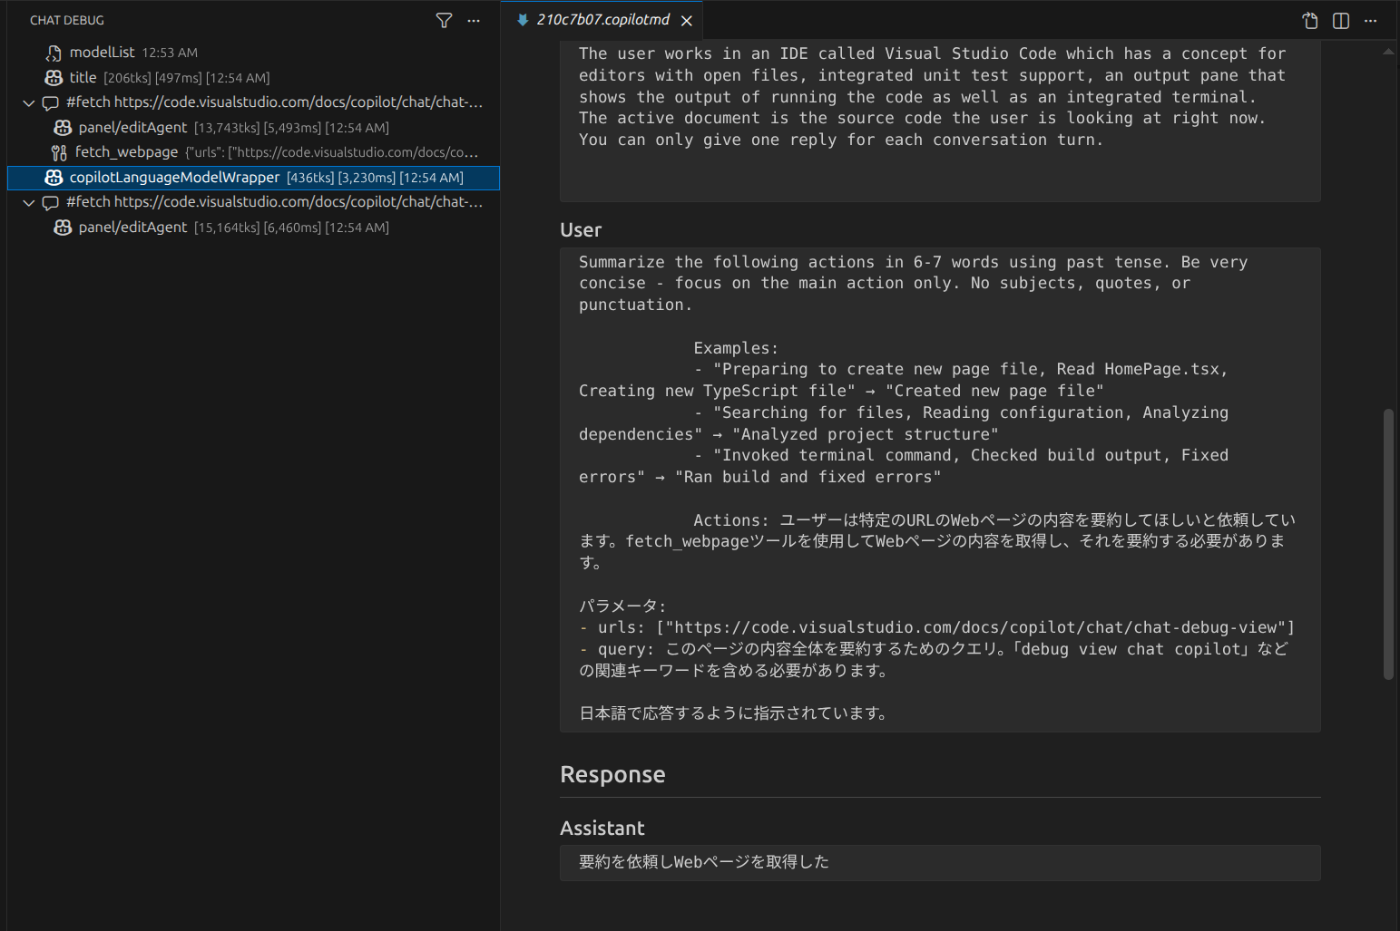This screenshot has width=1400, height=931.
Task: Click the go-to-file icon in the editor toolbar
Action: pyautogui.click(x=1310, y=21)
